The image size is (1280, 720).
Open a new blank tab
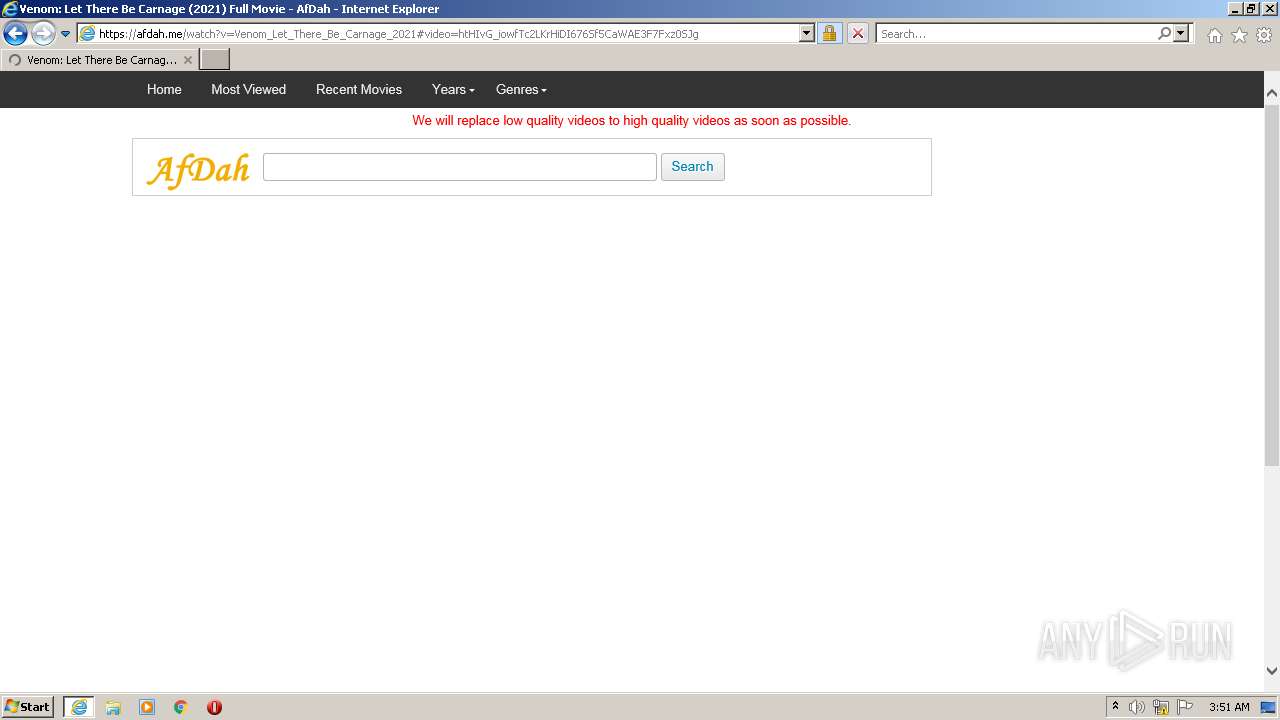[215, 60]
